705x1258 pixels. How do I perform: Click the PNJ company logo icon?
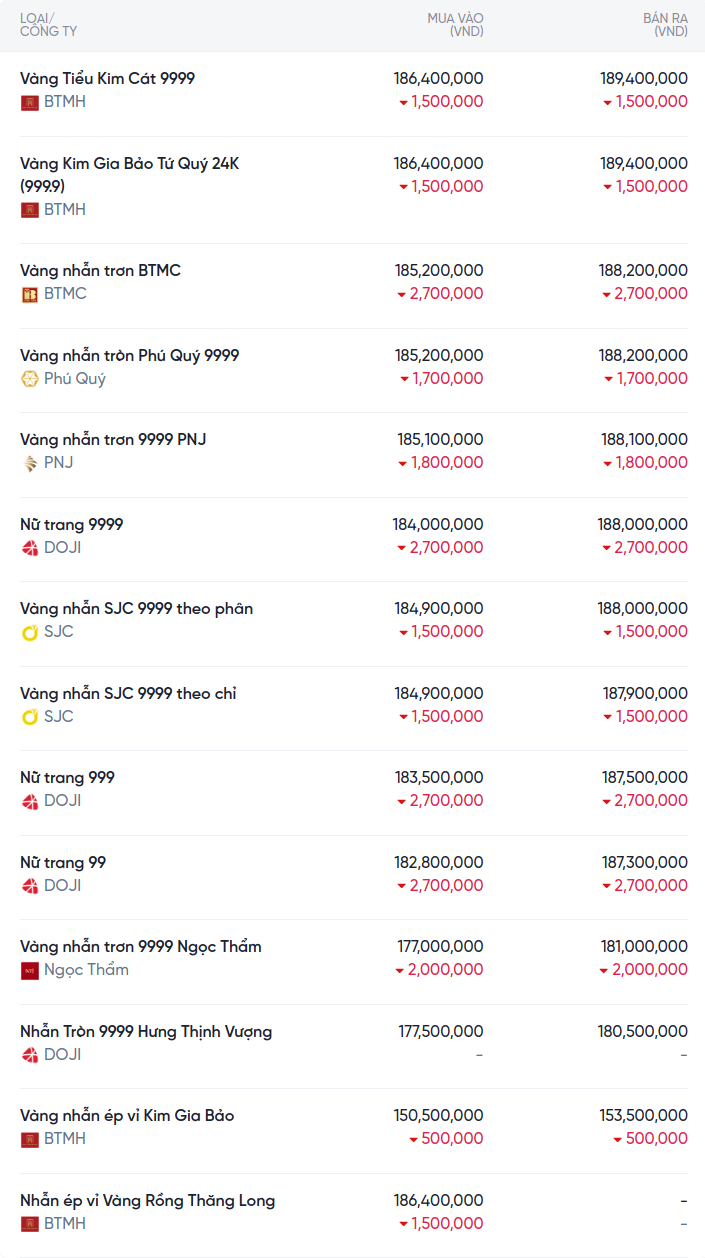30,463
